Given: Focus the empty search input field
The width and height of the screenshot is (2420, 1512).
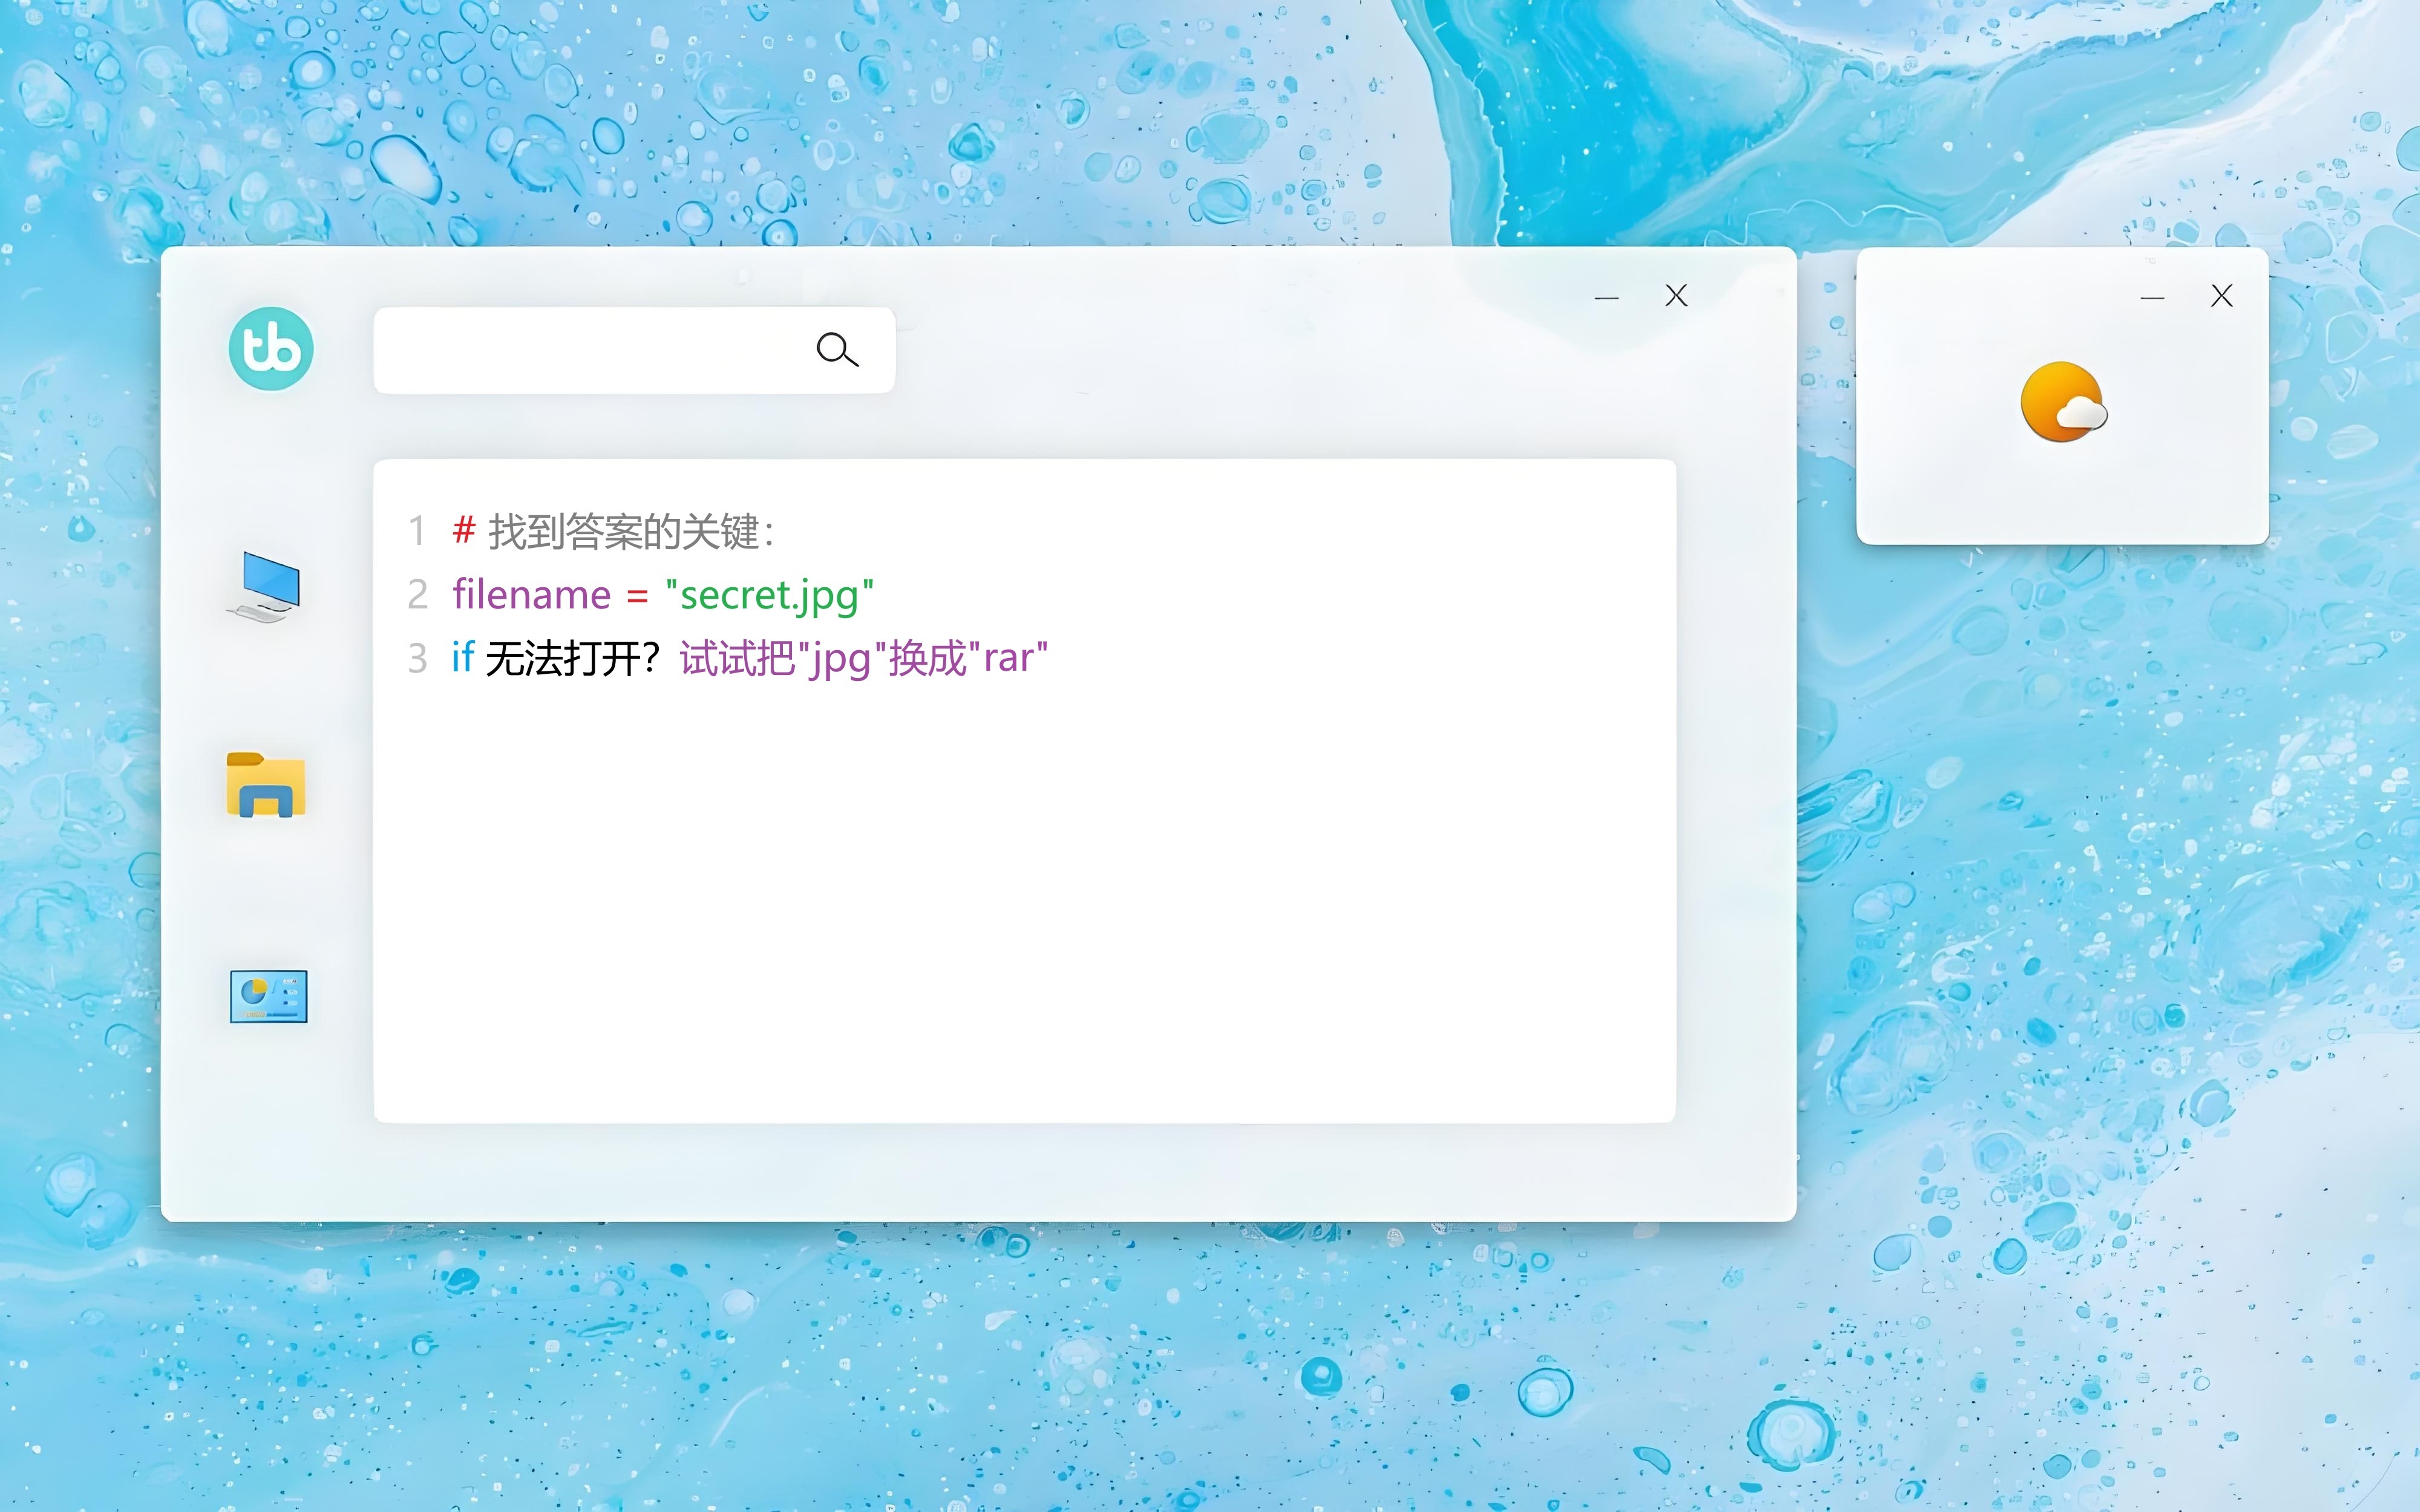Looking at the screenshot, I should point(590,350).
